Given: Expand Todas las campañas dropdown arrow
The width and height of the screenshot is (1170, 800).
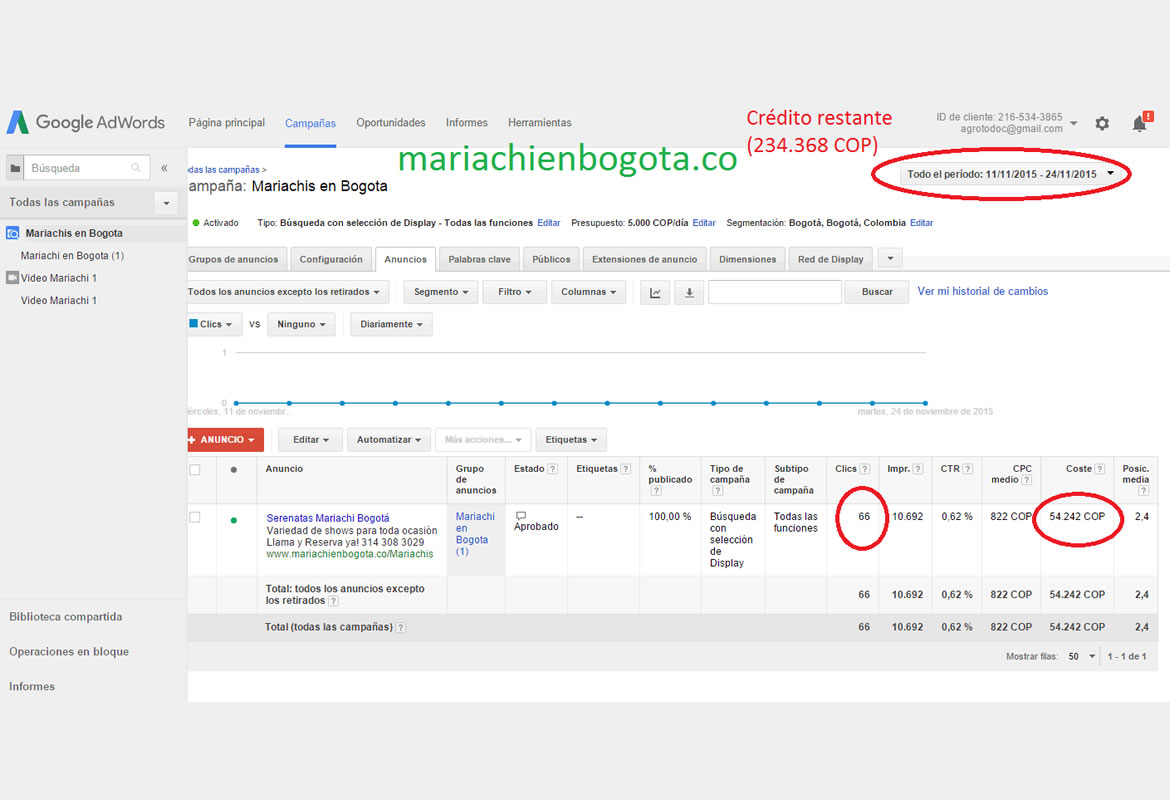Looking at the screenshot, I should coord(166,203).
